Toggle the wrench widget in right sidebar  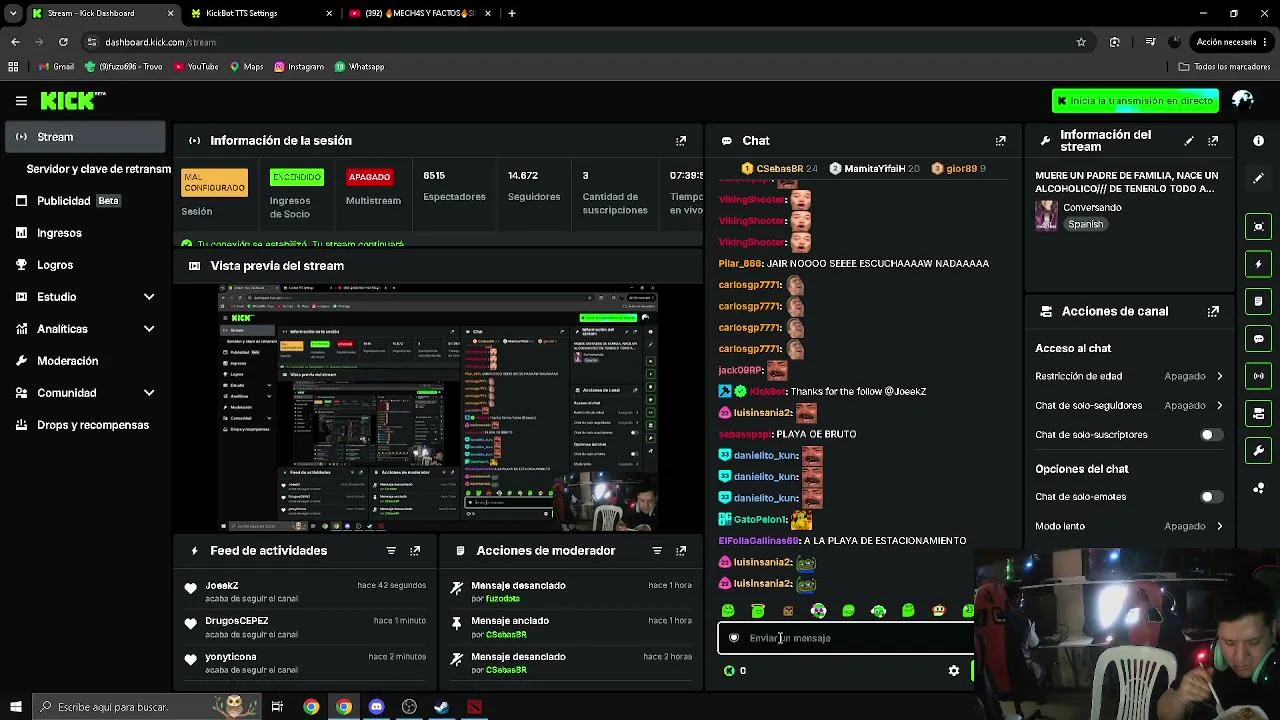point(1259,451)
